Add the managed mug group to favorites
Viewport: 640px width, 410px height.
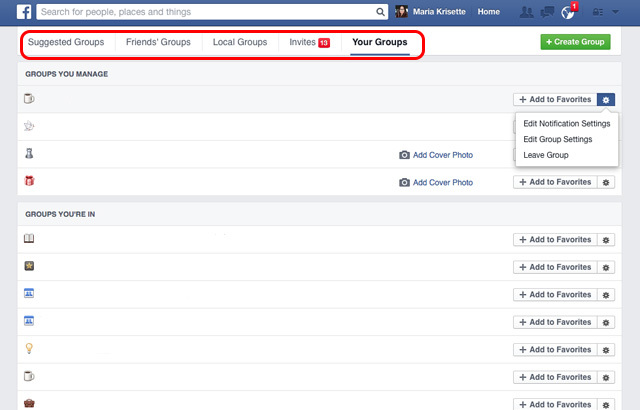click(555, 100)
